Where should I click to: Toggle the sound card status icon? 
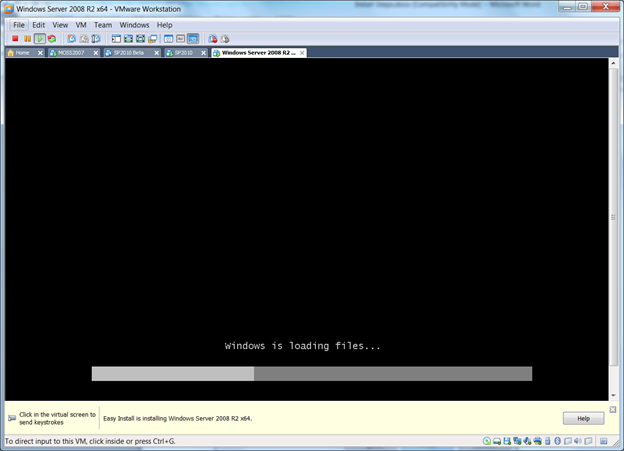(527, 441)
